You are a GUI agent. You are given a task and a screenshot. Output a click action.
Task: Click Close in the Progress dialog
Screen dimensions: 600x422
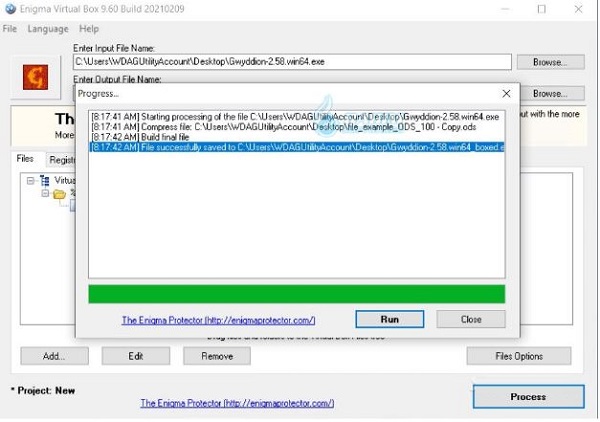[x=471, y=319]
